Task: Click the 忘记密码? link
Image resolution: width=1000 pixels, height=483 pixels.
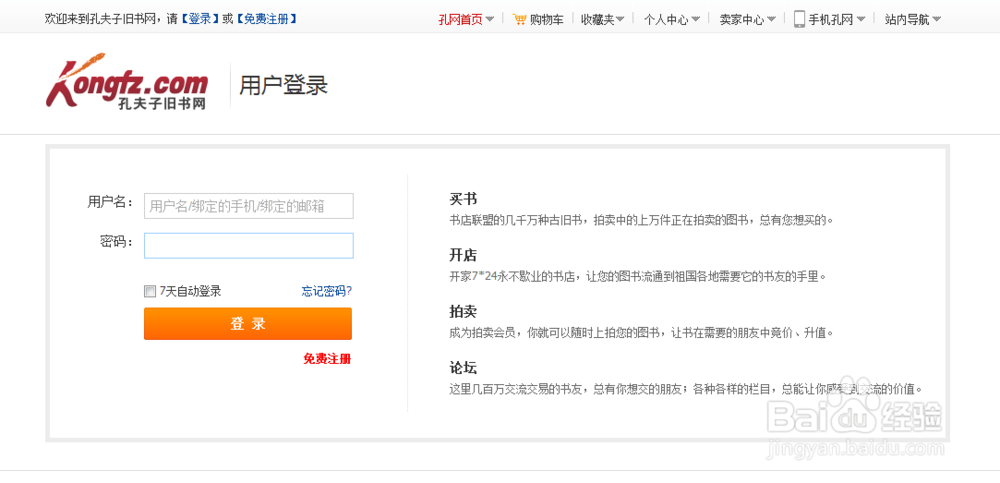Action: [x=327, y=292]
